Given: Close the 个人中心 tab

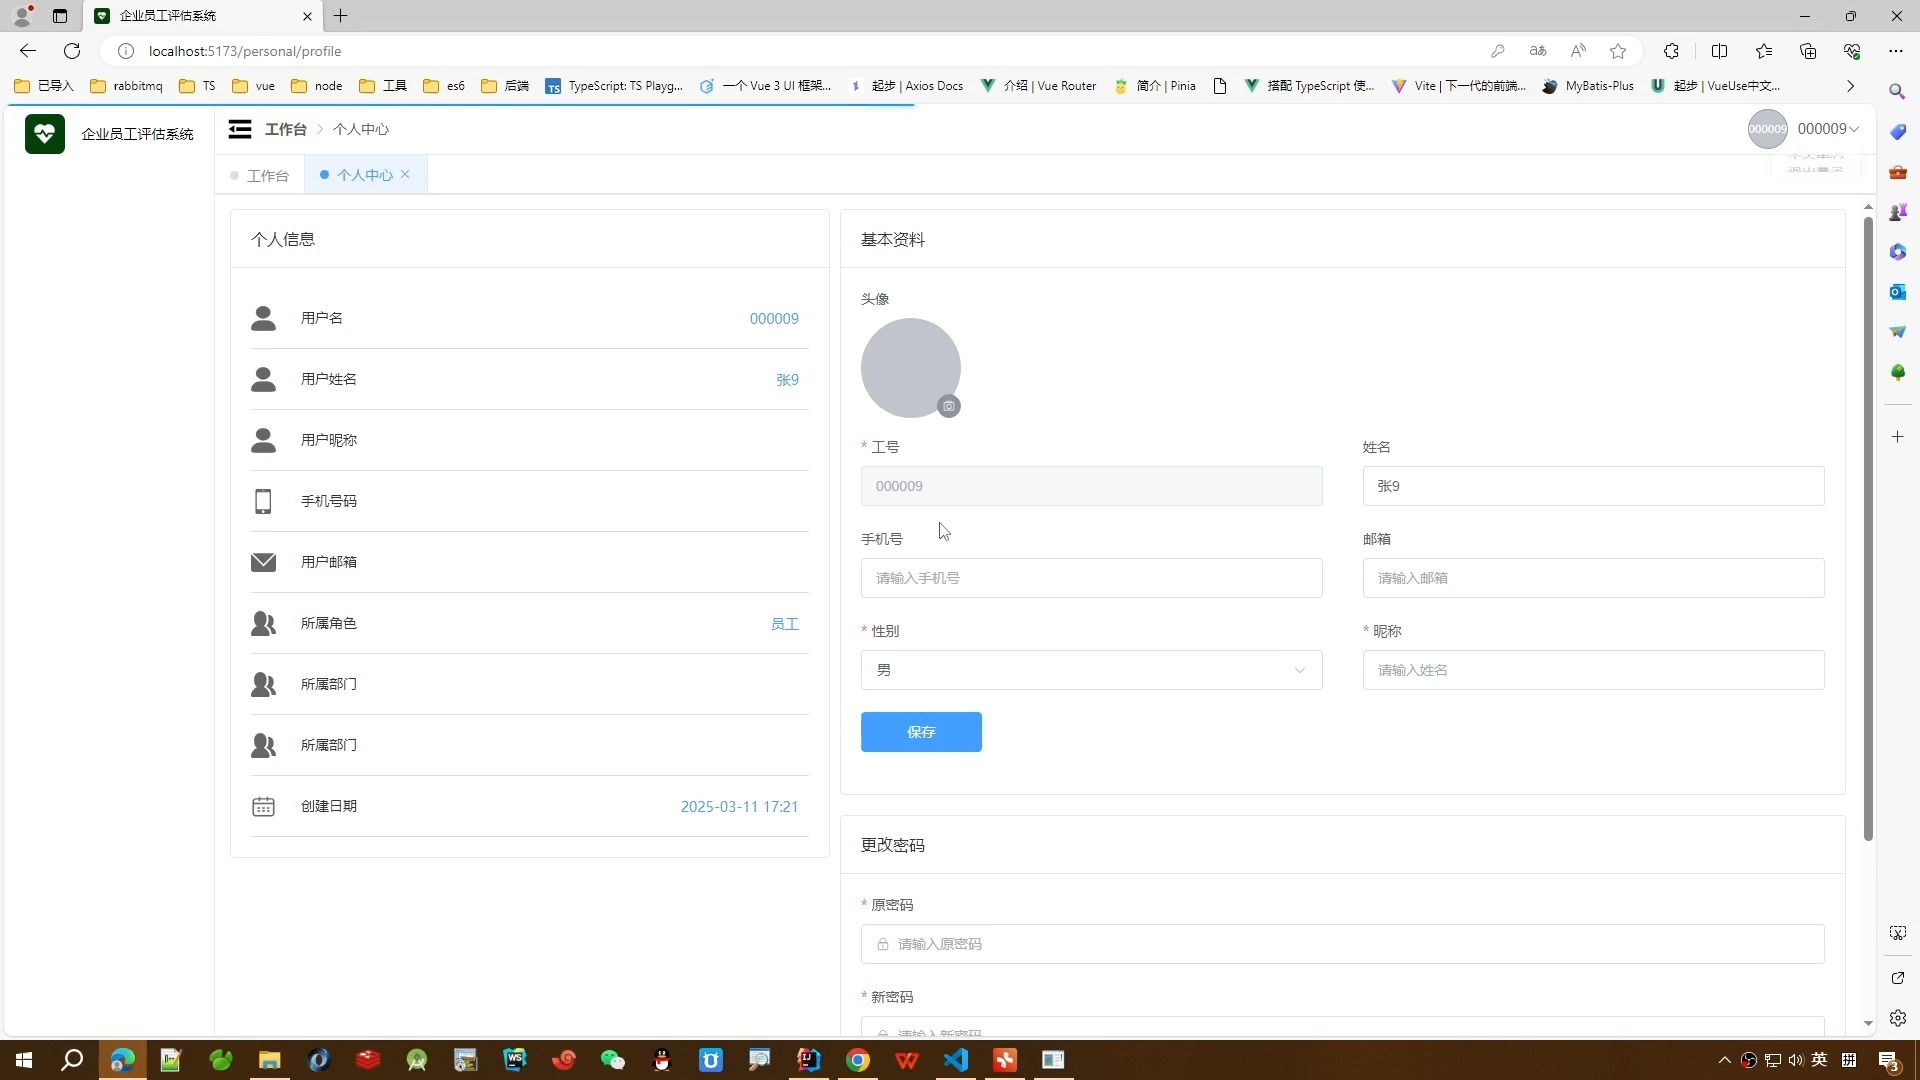Looking at the screenshot, I should [405, 174].
